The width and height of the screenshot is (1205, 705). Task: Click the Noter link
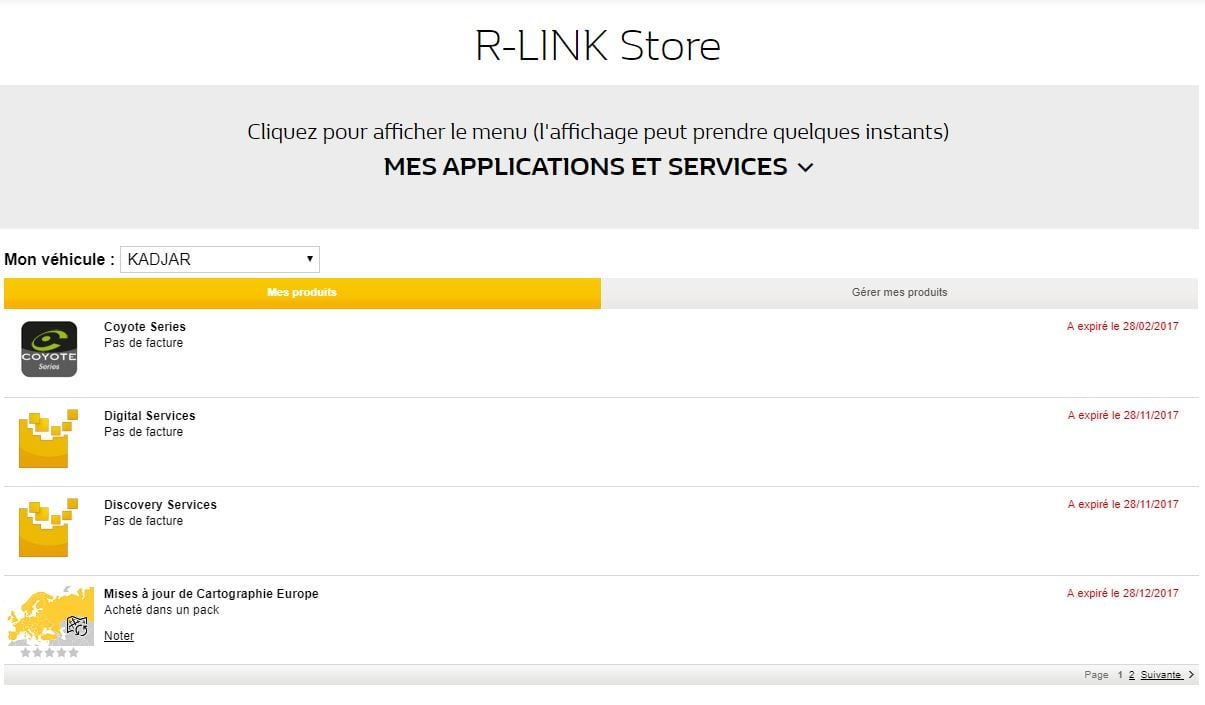coord(119,636)
